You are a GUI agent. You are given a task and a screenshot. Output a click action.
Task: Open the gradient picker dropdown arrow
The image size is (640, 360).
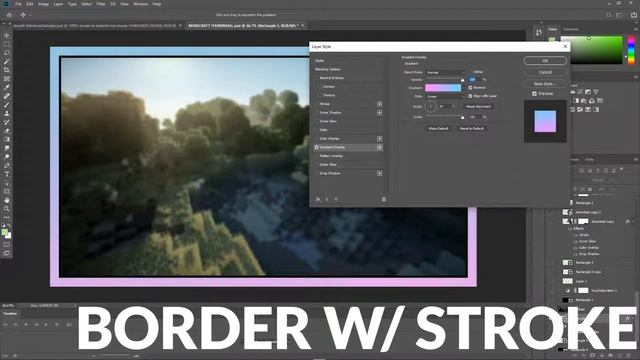click(x=464, y=88)
